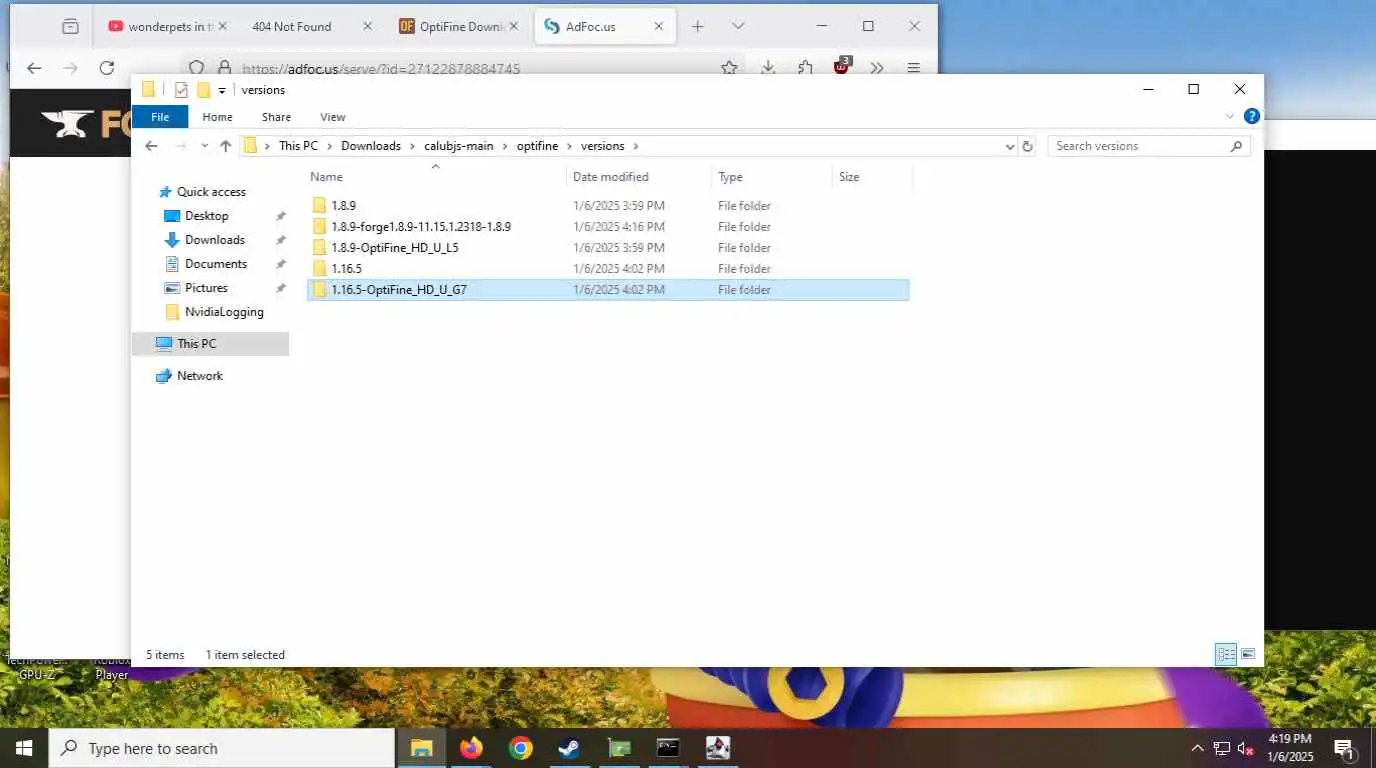Open the notification center
This screenshot has width=1376, height=768.
click(1345, 748)
